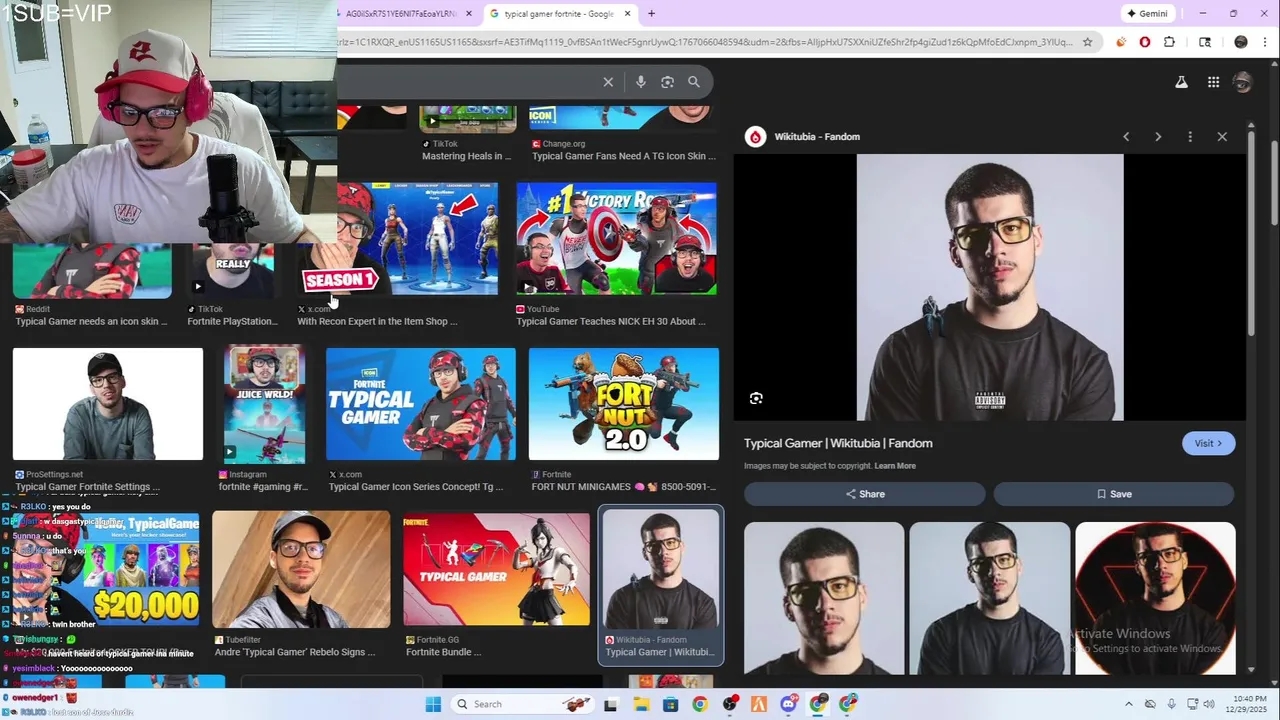Open Microsoft Store from the taskbar

[x=670, y=704]
